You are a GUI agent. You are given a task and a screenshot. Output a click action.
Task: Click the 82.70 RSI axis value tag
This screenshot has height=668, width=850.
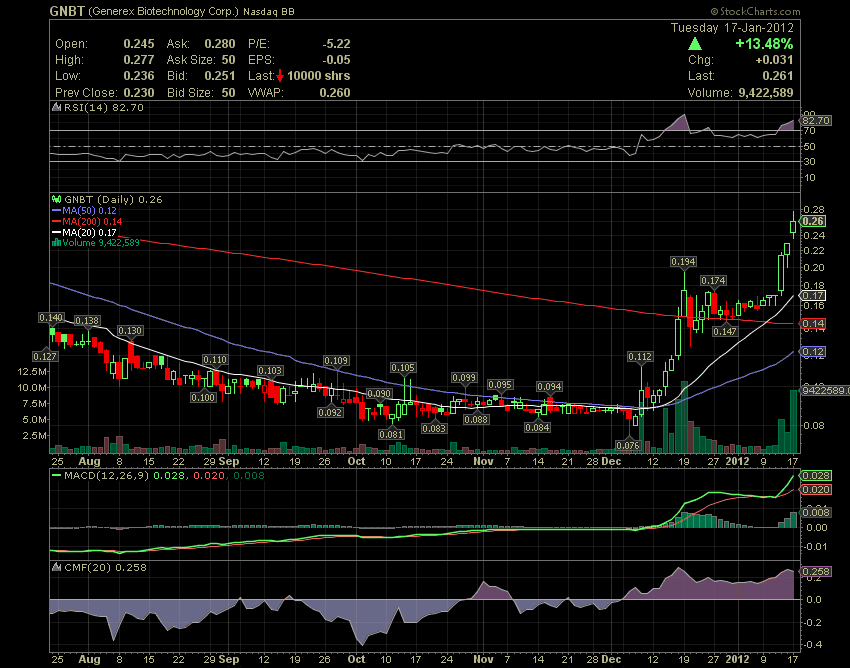[816, 120]
